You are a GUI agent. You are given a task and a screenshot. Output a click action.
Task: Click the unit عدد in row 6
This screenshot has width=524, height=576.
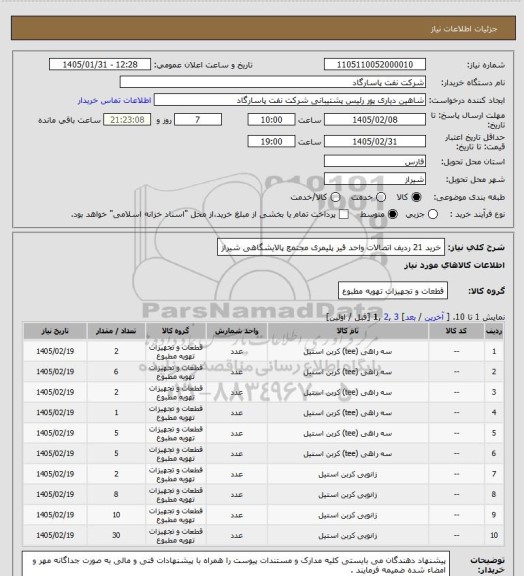point(237,454)
